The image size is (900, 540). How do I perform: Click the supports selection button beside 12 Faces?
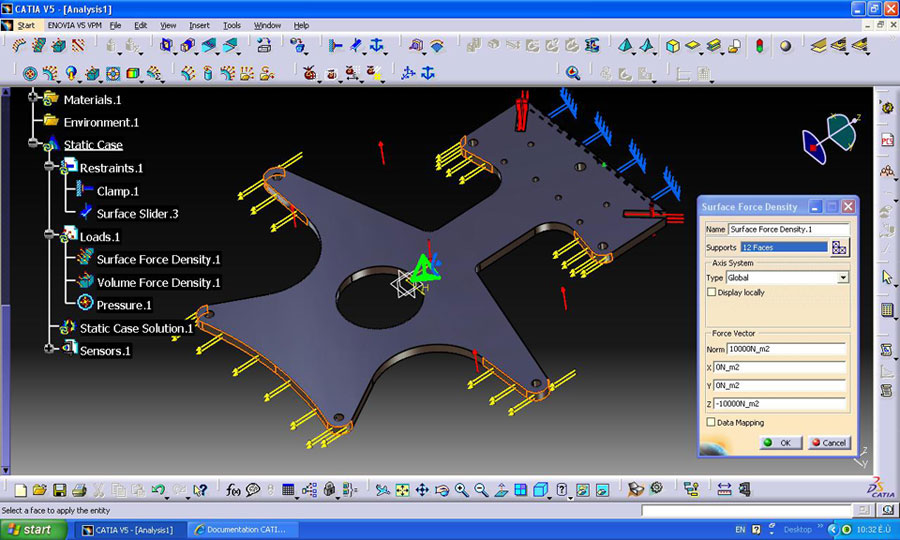839,247
